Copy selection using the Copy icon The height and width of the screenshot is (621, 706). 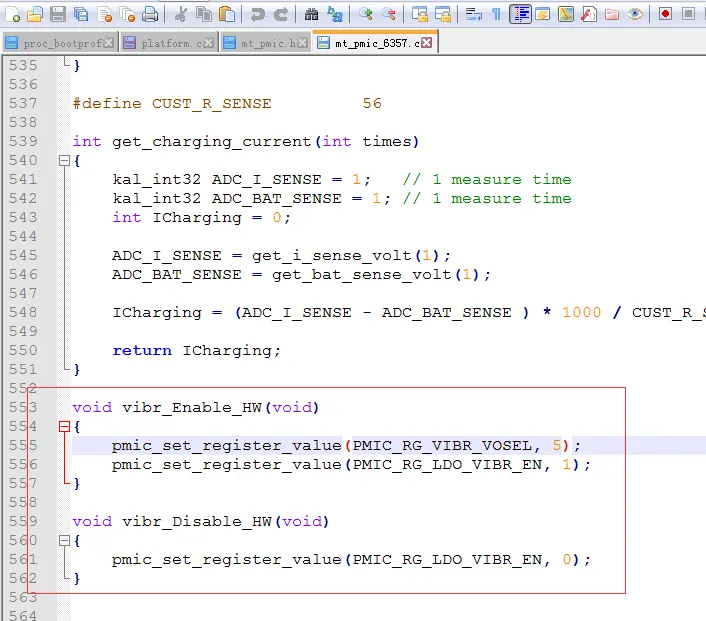point(204,14)
